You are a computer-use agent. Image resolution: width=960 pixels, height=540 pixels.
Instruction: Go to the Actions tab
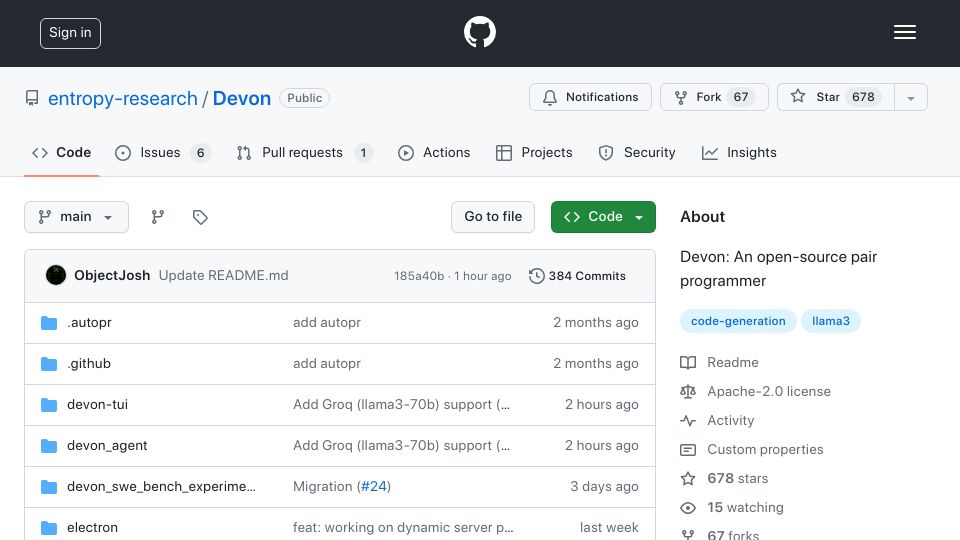tap(434, 153)
